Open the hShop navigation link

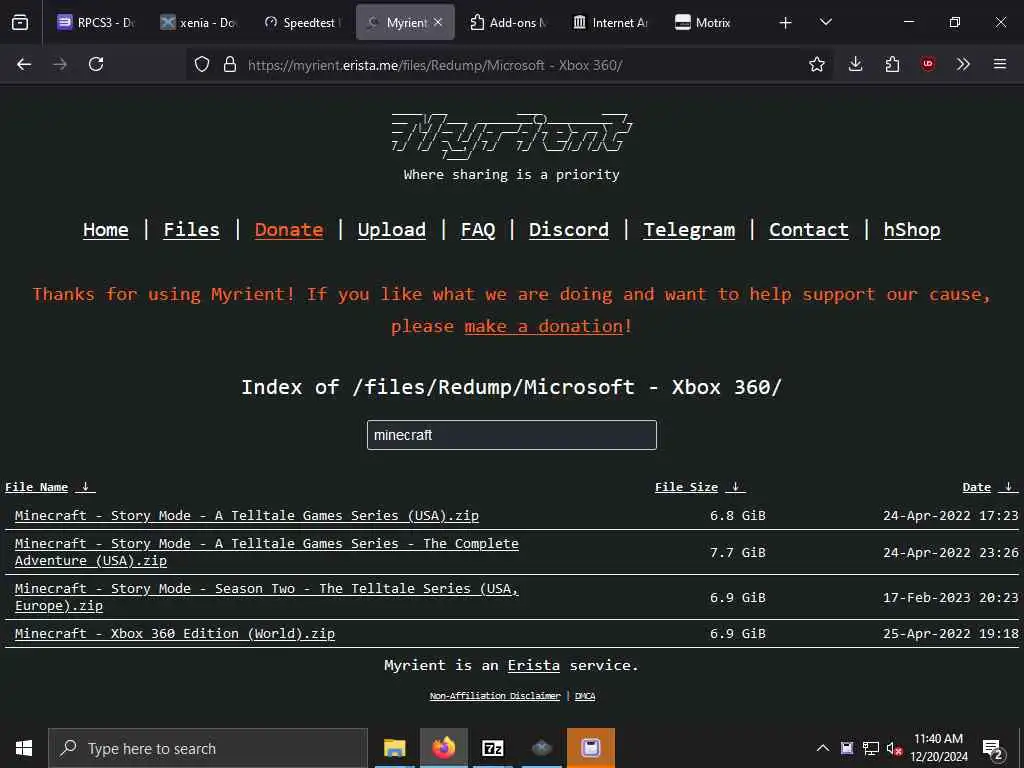(x=912, y=230)
